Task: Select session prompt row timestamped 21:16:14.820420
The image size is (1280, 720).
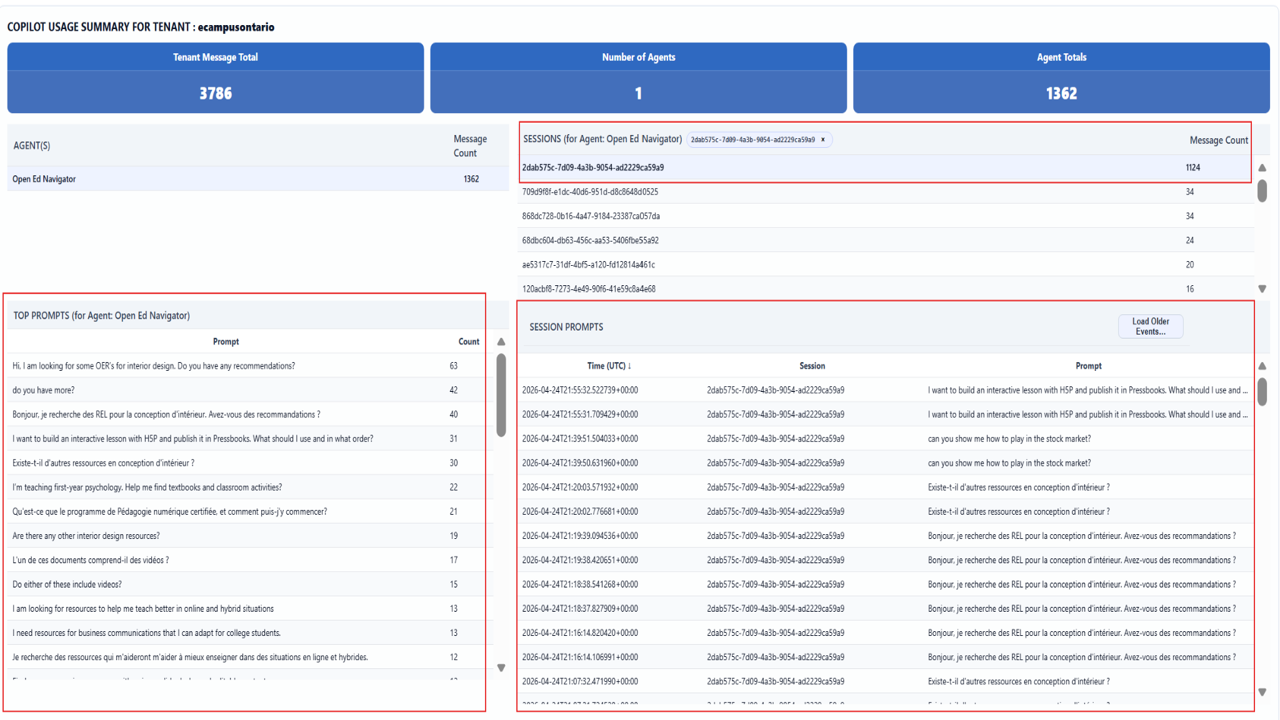Action: (x=885, y=633)
